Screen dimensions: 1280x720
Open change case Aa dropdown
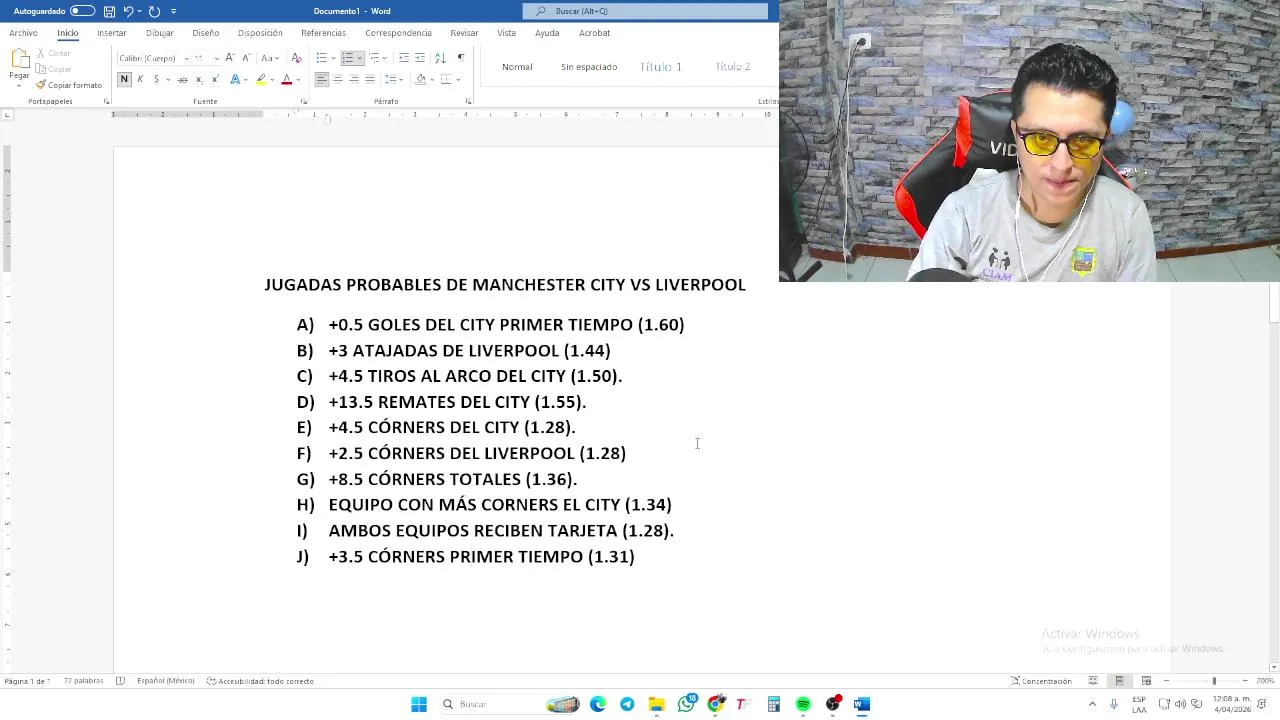point(270,57)
